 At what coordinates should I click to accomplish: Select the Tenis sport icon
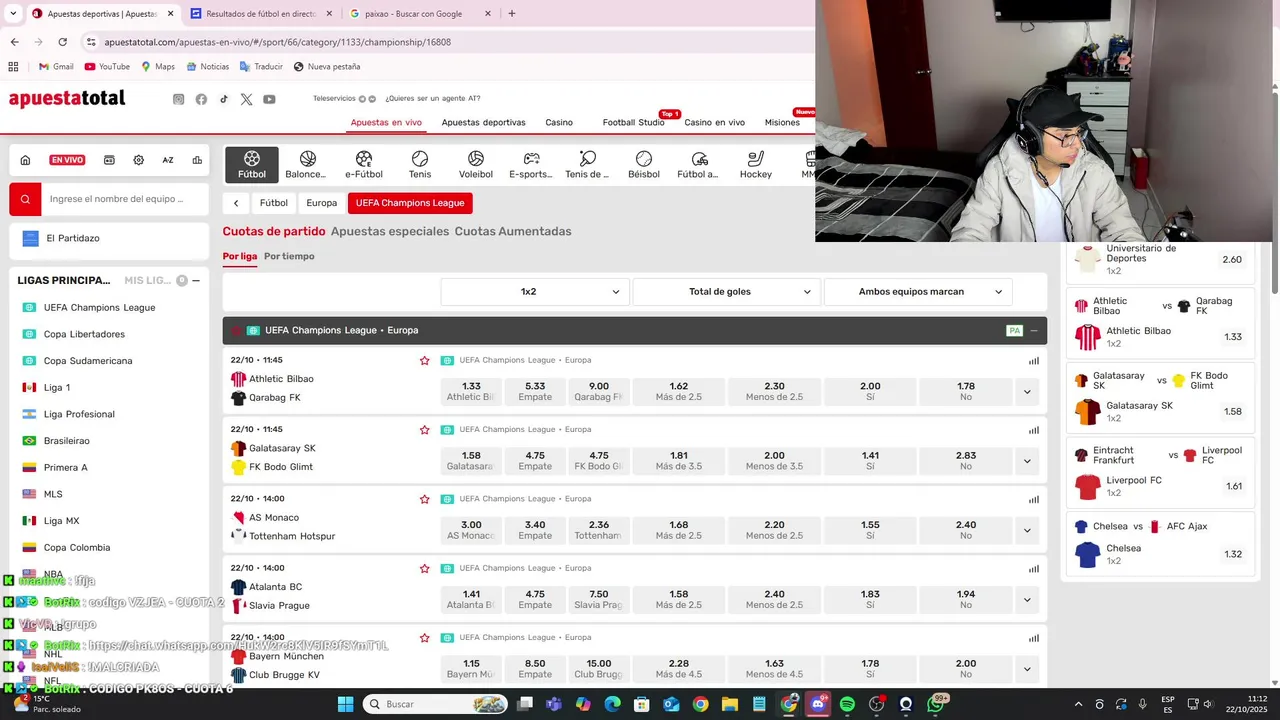[x=420, y=164]
